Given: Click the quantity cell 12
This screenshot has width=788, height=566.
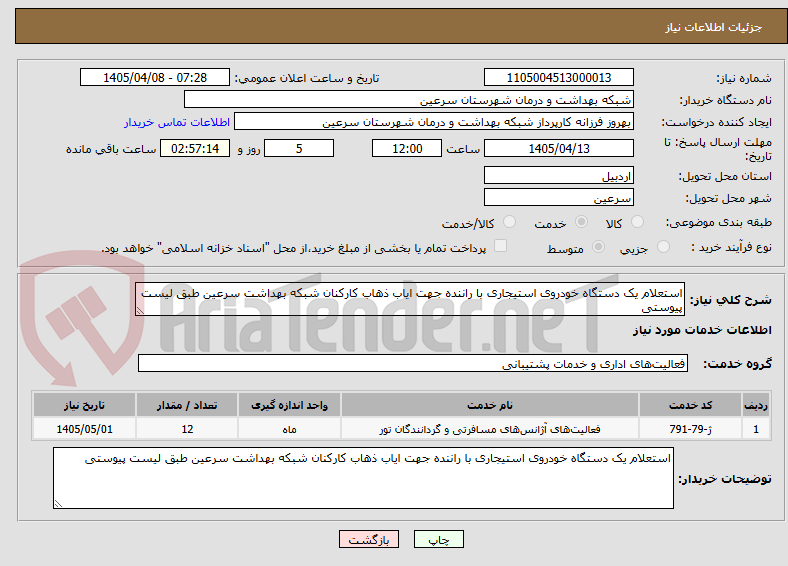Looking at the screenshot, I should [x=187, y=429].
